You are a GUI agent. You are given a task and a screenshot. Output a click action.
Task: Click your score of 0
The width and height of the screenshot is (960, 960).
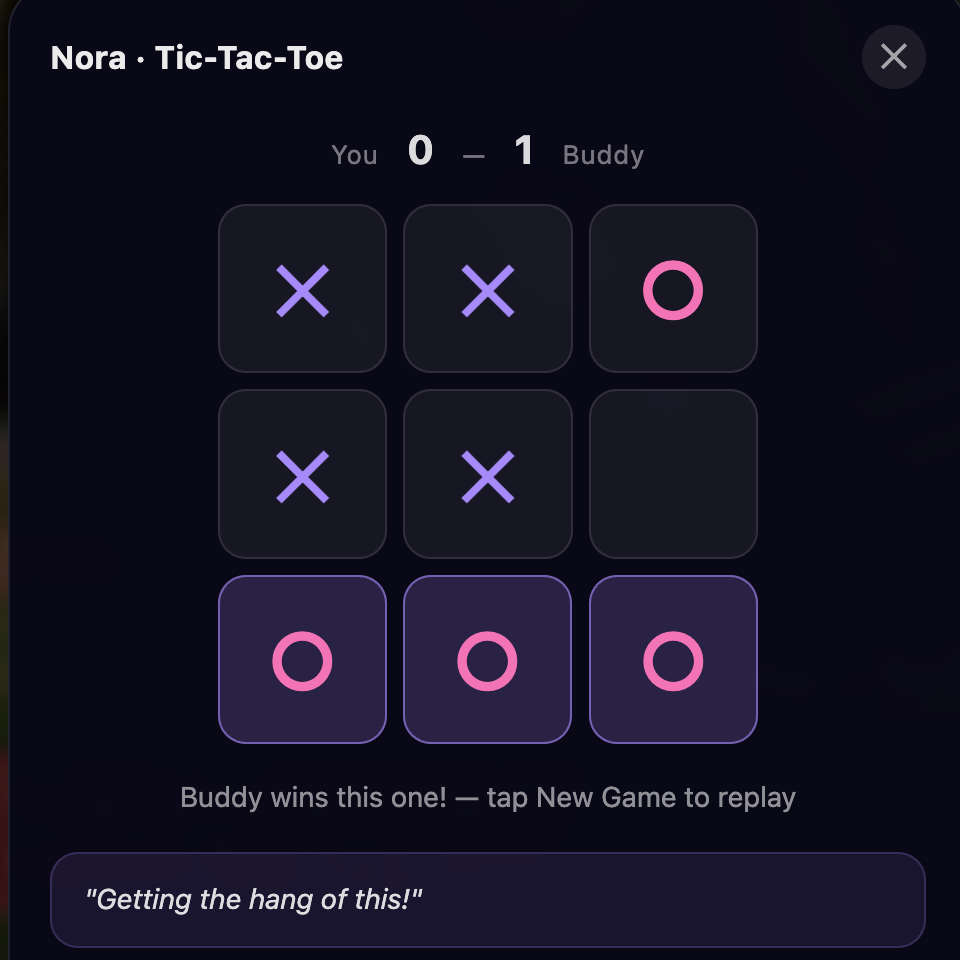420,152
